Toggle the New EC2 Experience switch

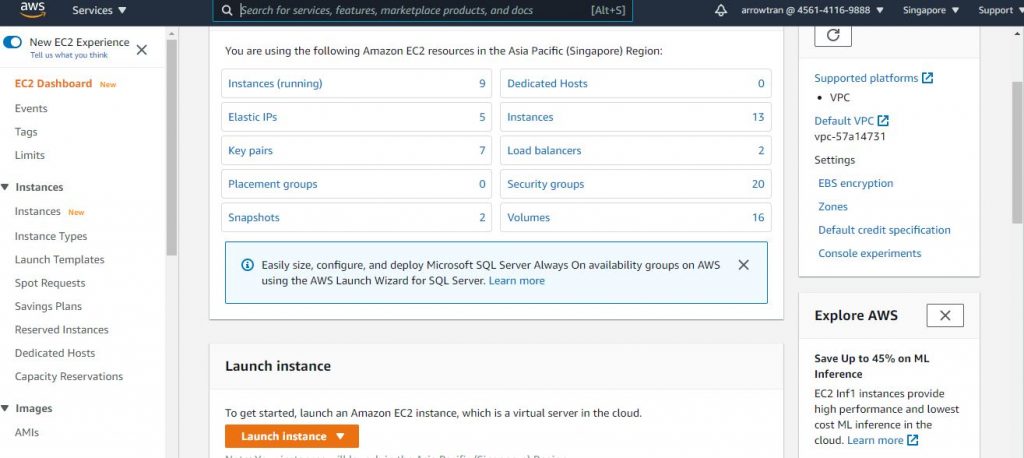pos(12,42)
